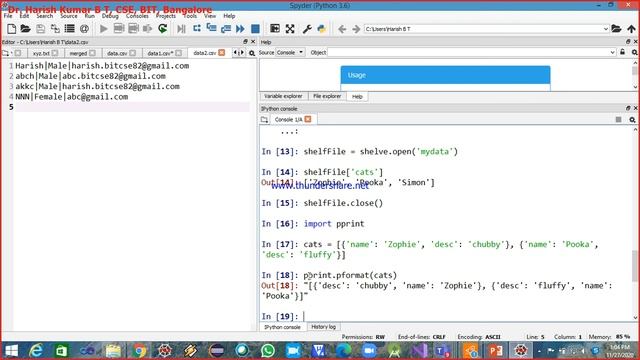This screenshot has height=360, width=640.
Task: Create a new file from the toolbar
Action: (11, 29)
